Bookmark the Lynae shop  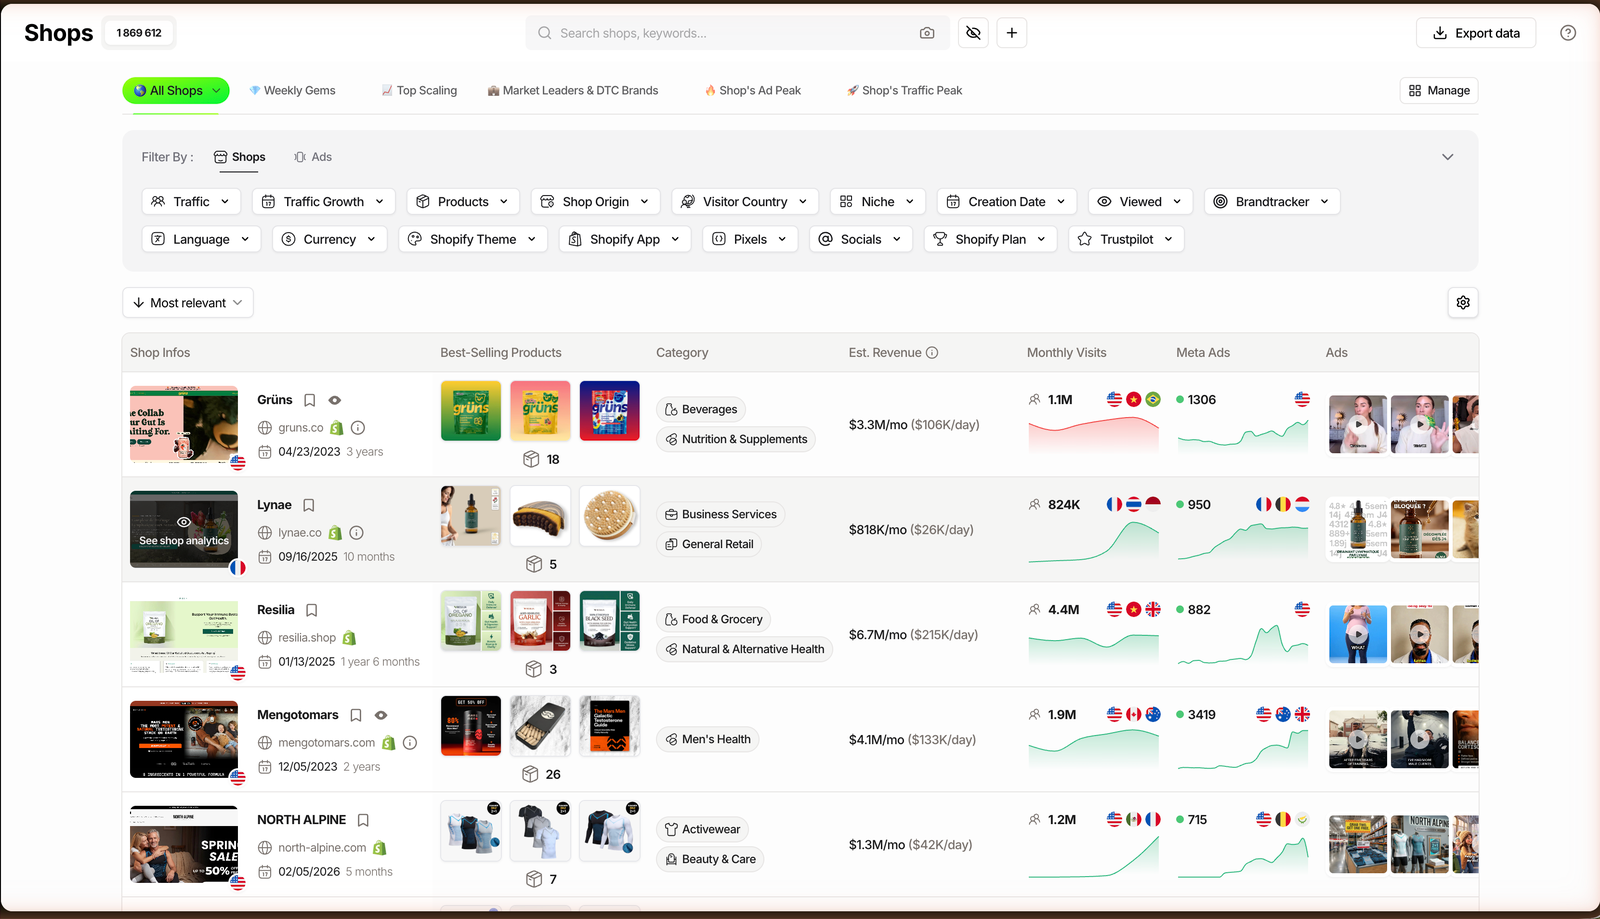(x=309, y=505)
